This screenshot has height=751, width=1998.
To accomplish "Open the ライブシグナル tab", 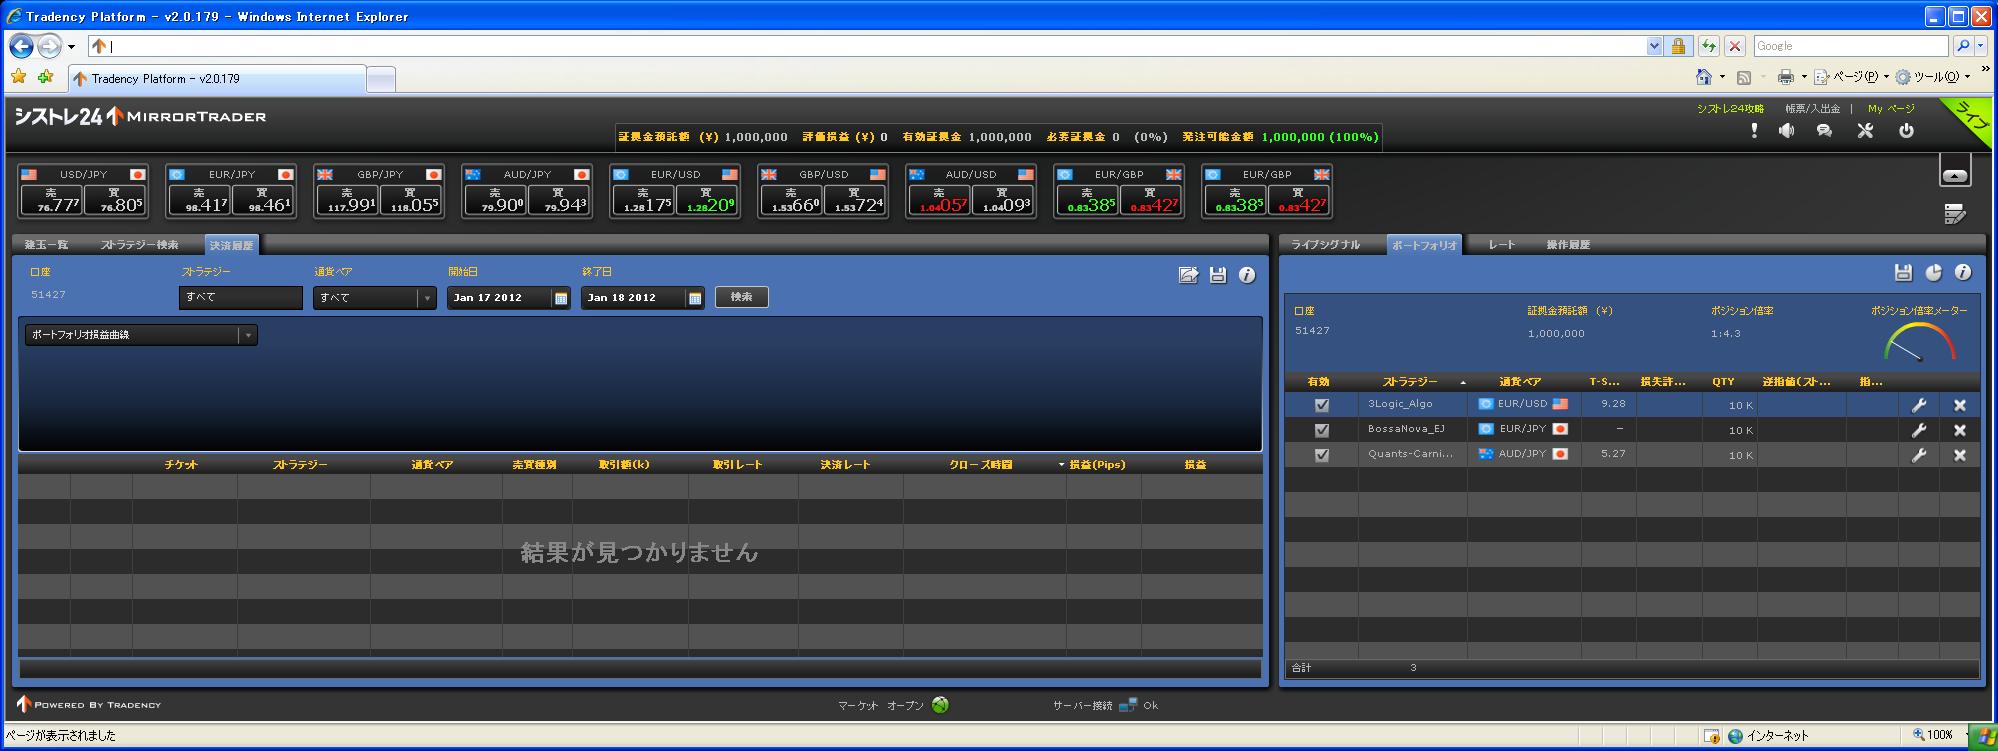I will click(1325, 245).
